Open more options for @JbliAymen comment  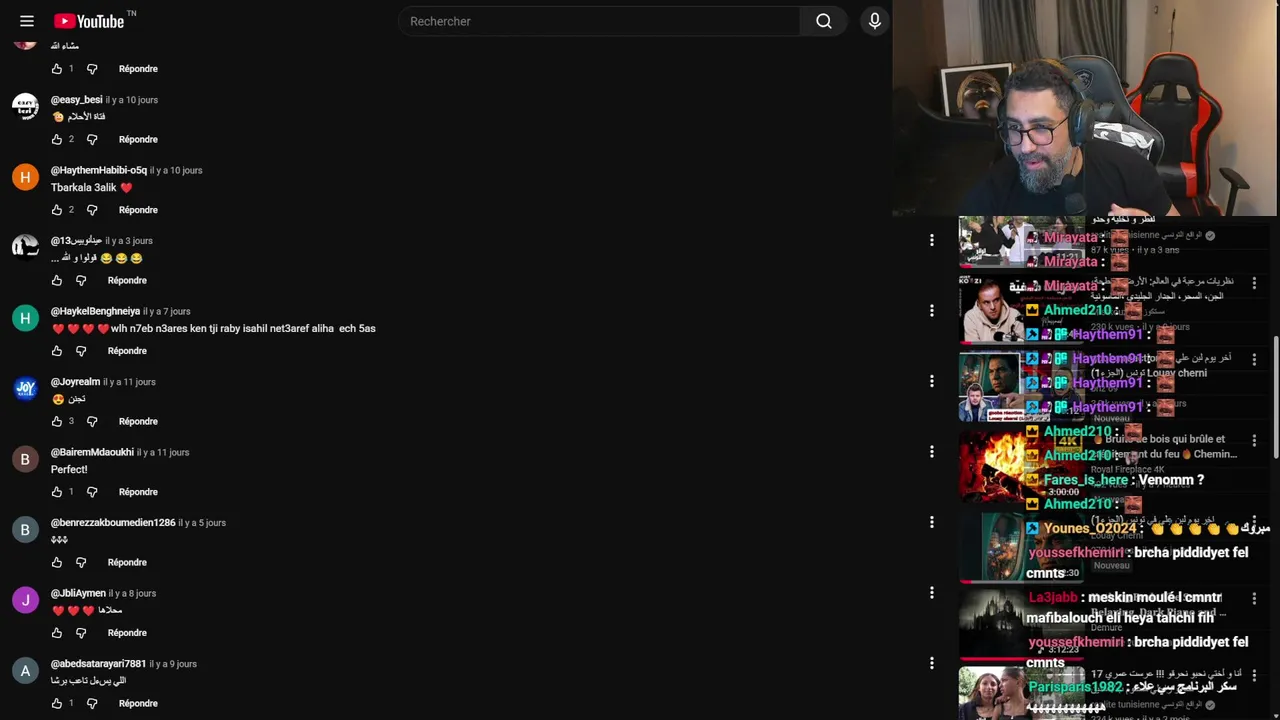[931, 593]
